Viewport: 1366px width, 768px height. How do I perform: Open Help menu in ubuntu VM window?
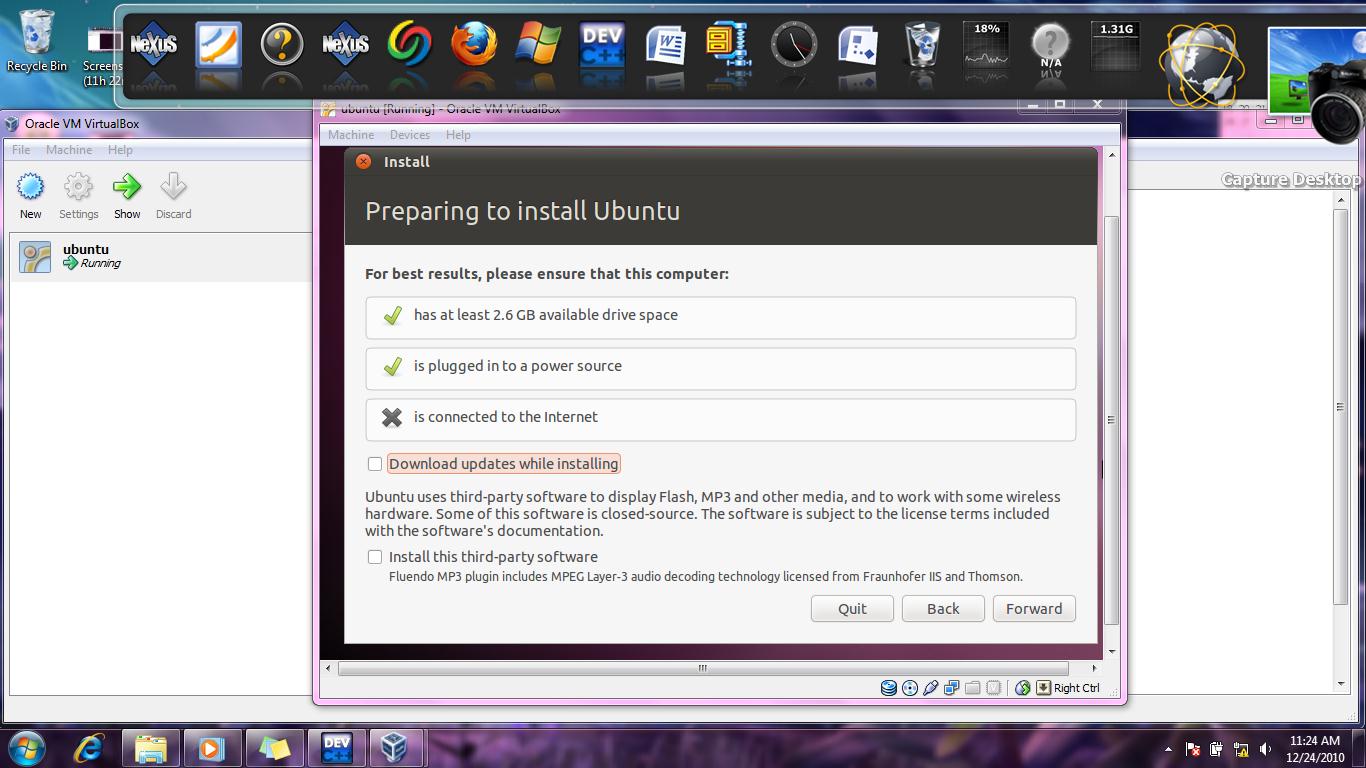(458, 135)
